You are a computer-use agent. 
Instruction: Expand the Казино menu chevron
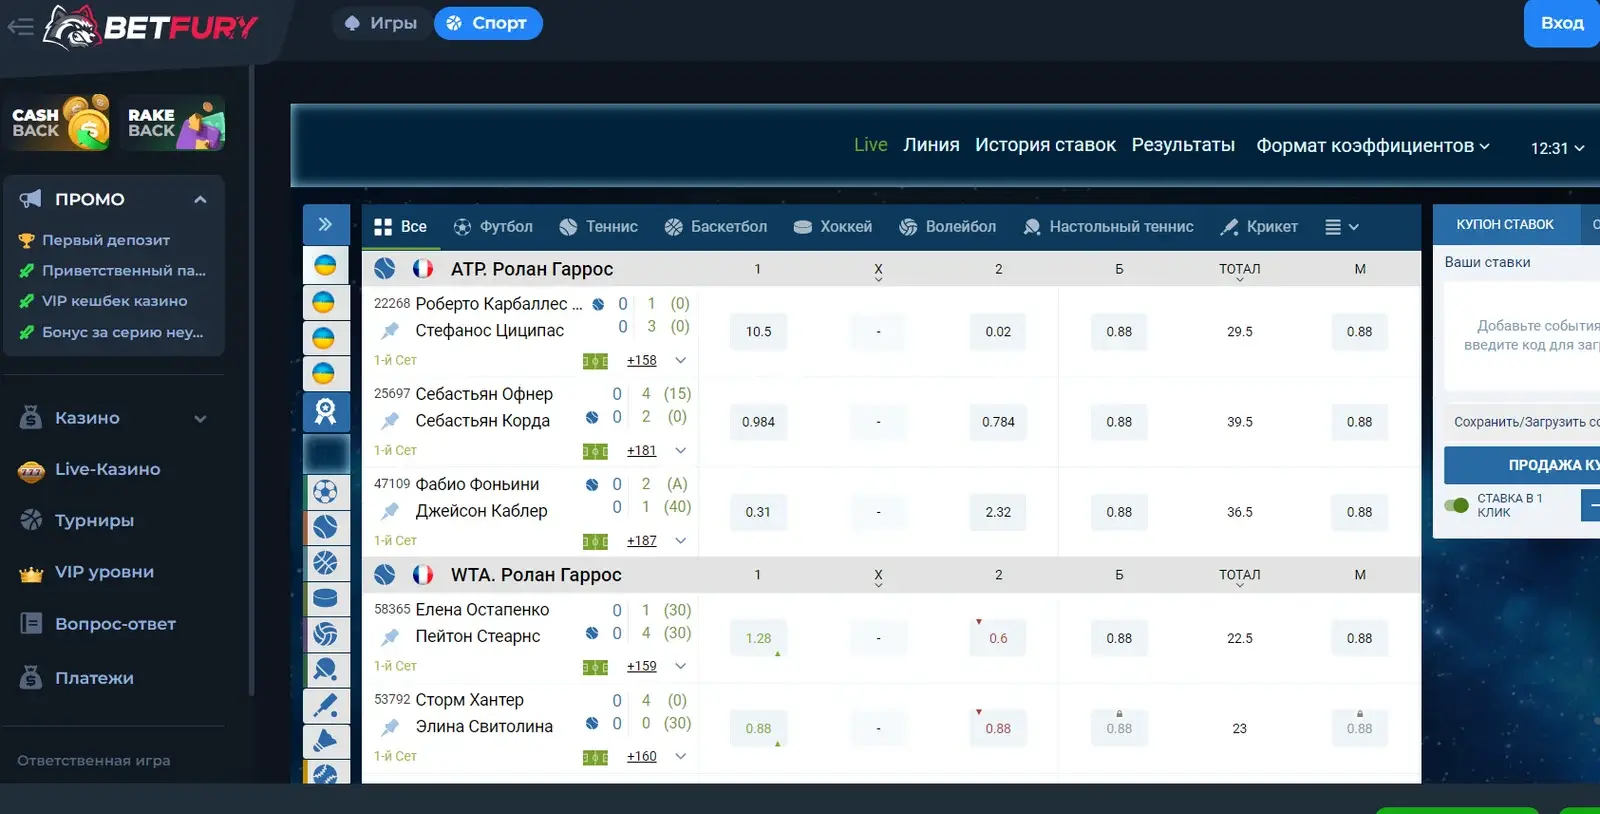coord(200,419)
